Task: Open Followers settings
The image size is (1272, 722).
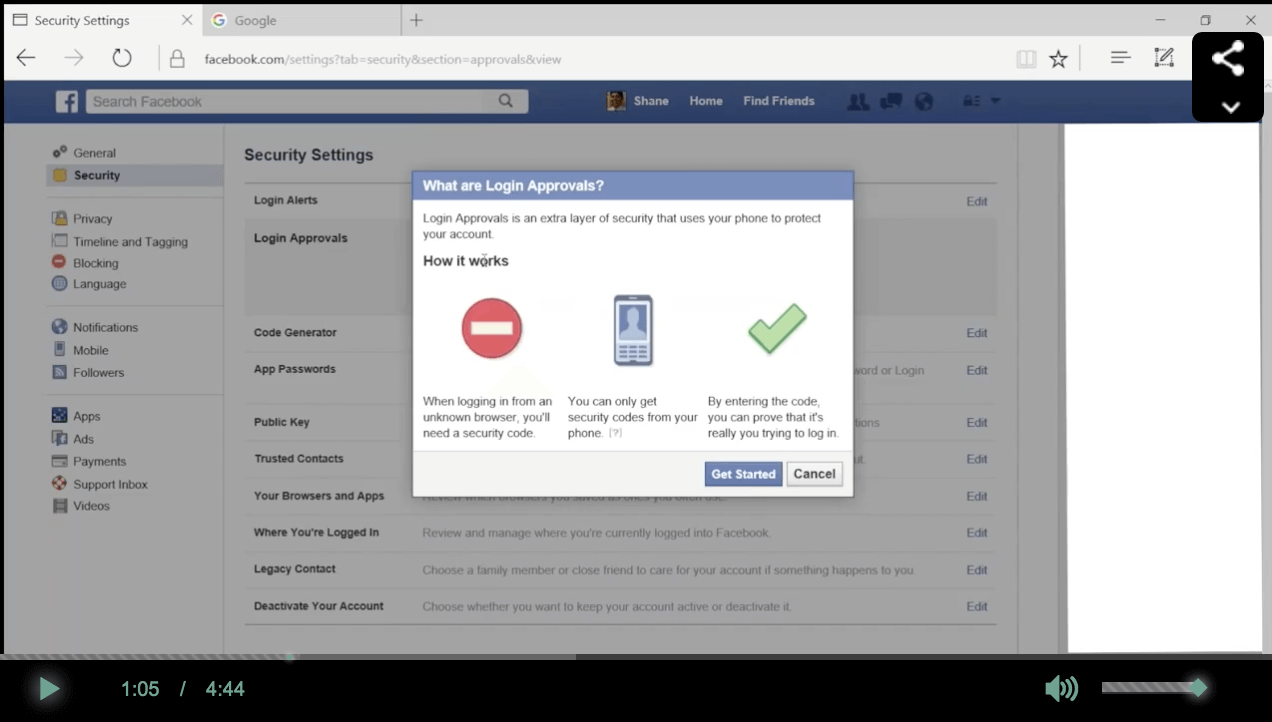Action: (x=98, y=373)
